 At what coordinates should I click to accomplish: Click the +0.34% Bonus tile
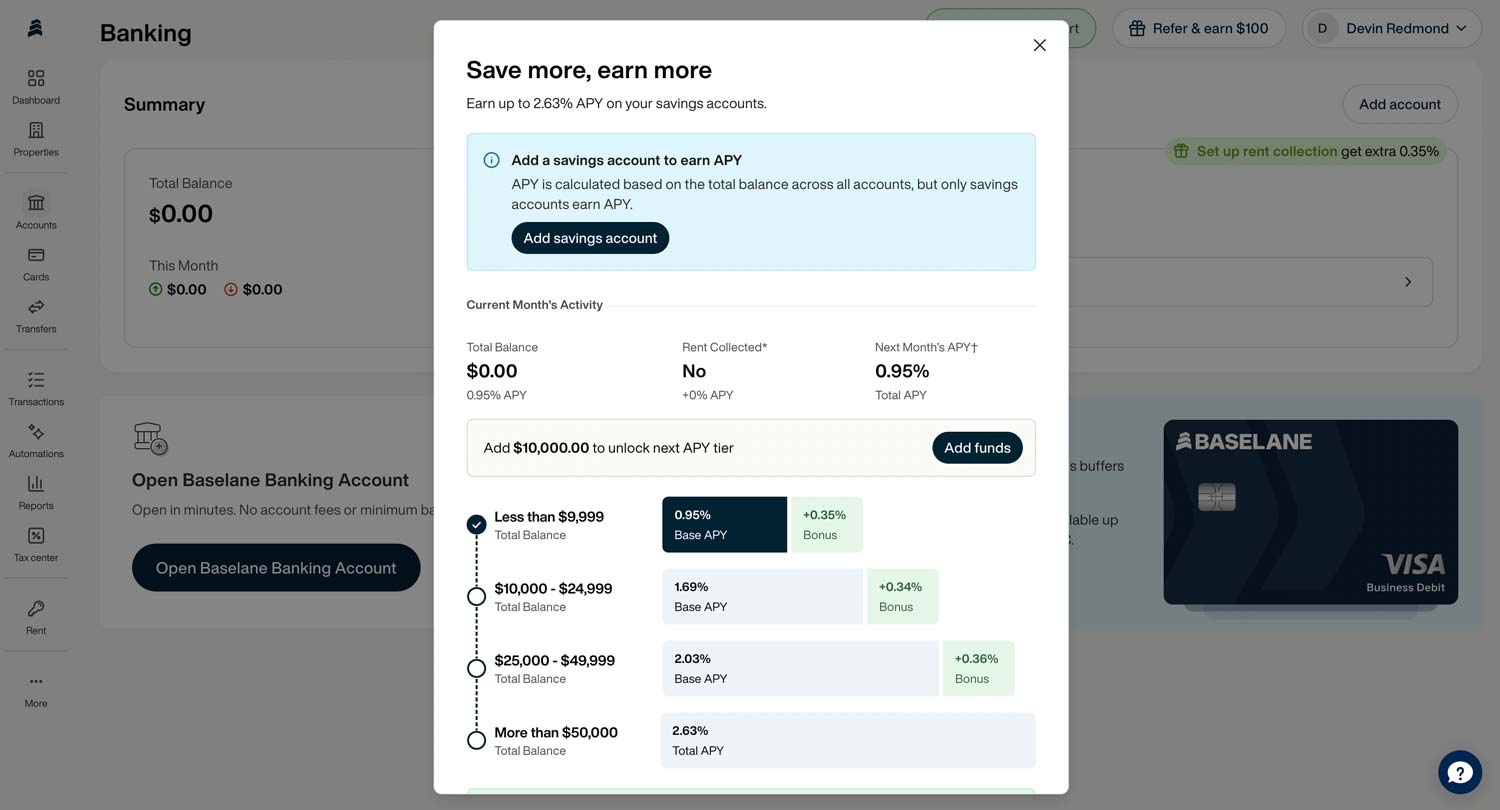902,596
